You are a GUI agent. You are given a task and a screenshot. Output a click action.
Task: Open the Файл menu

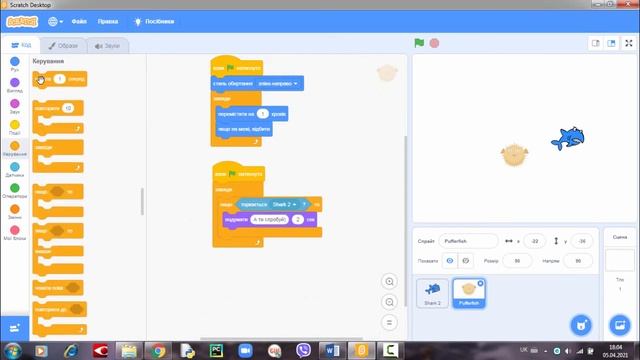(x=79, y=21)
